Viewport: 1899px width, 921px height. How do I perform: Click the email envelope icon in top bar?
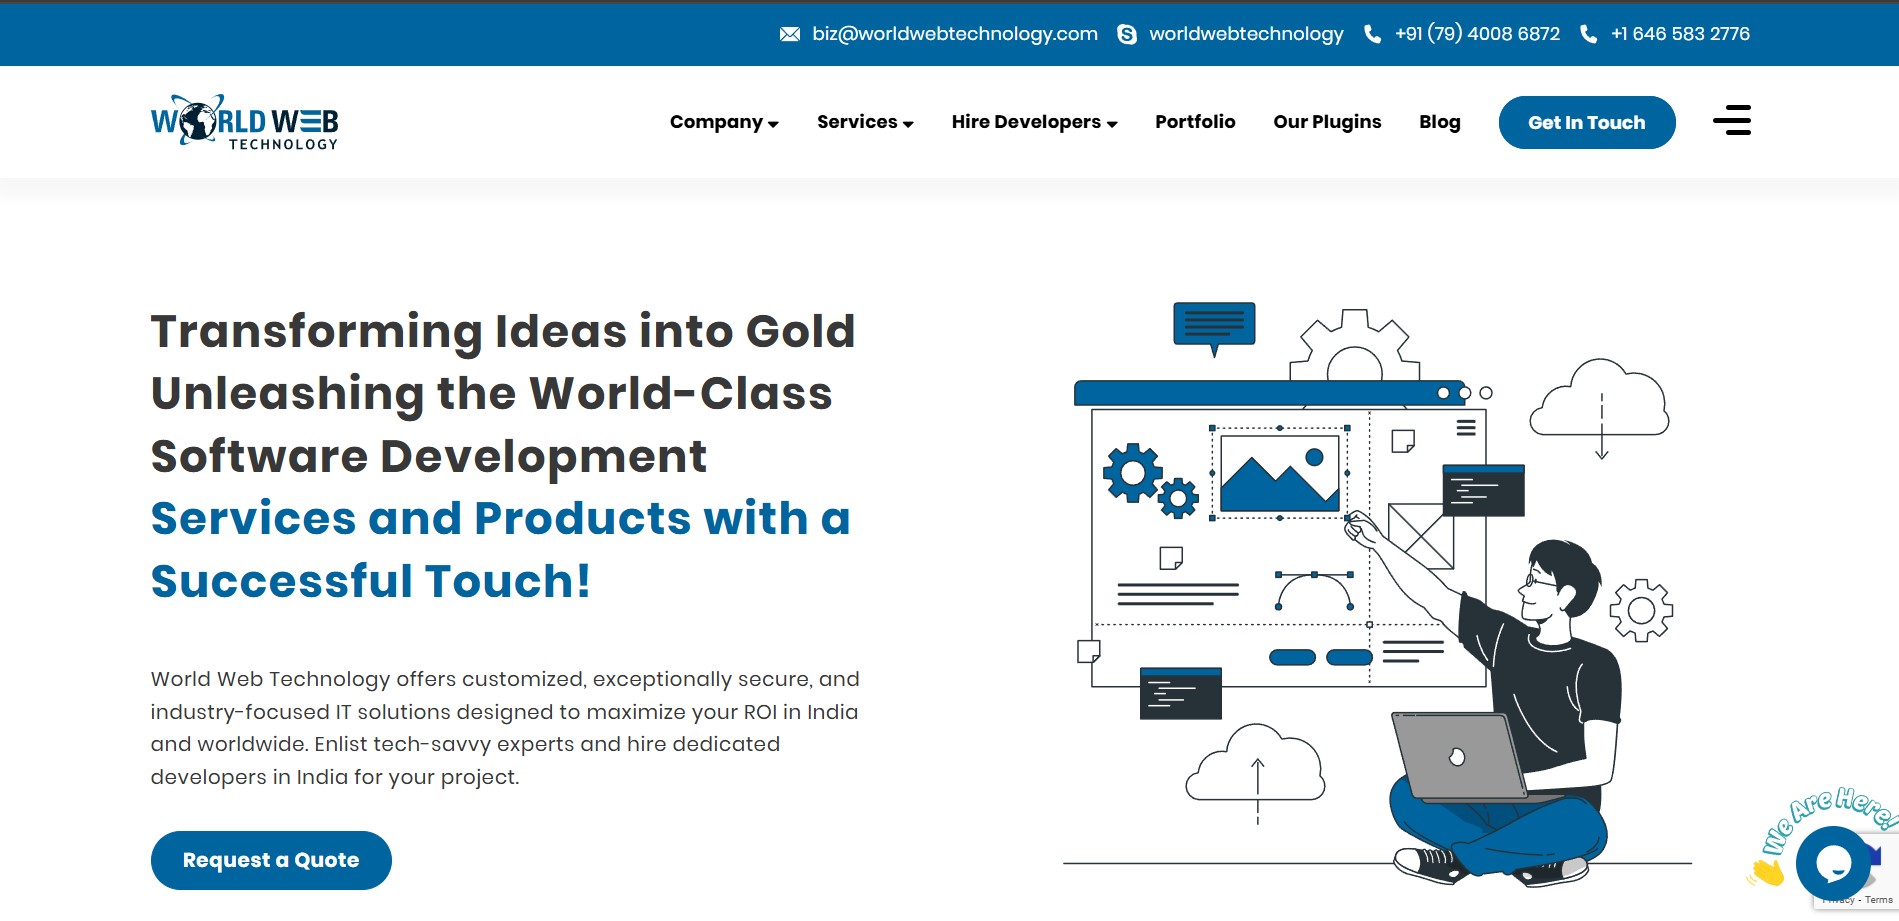pyautogui.click(x=789, y=34)
